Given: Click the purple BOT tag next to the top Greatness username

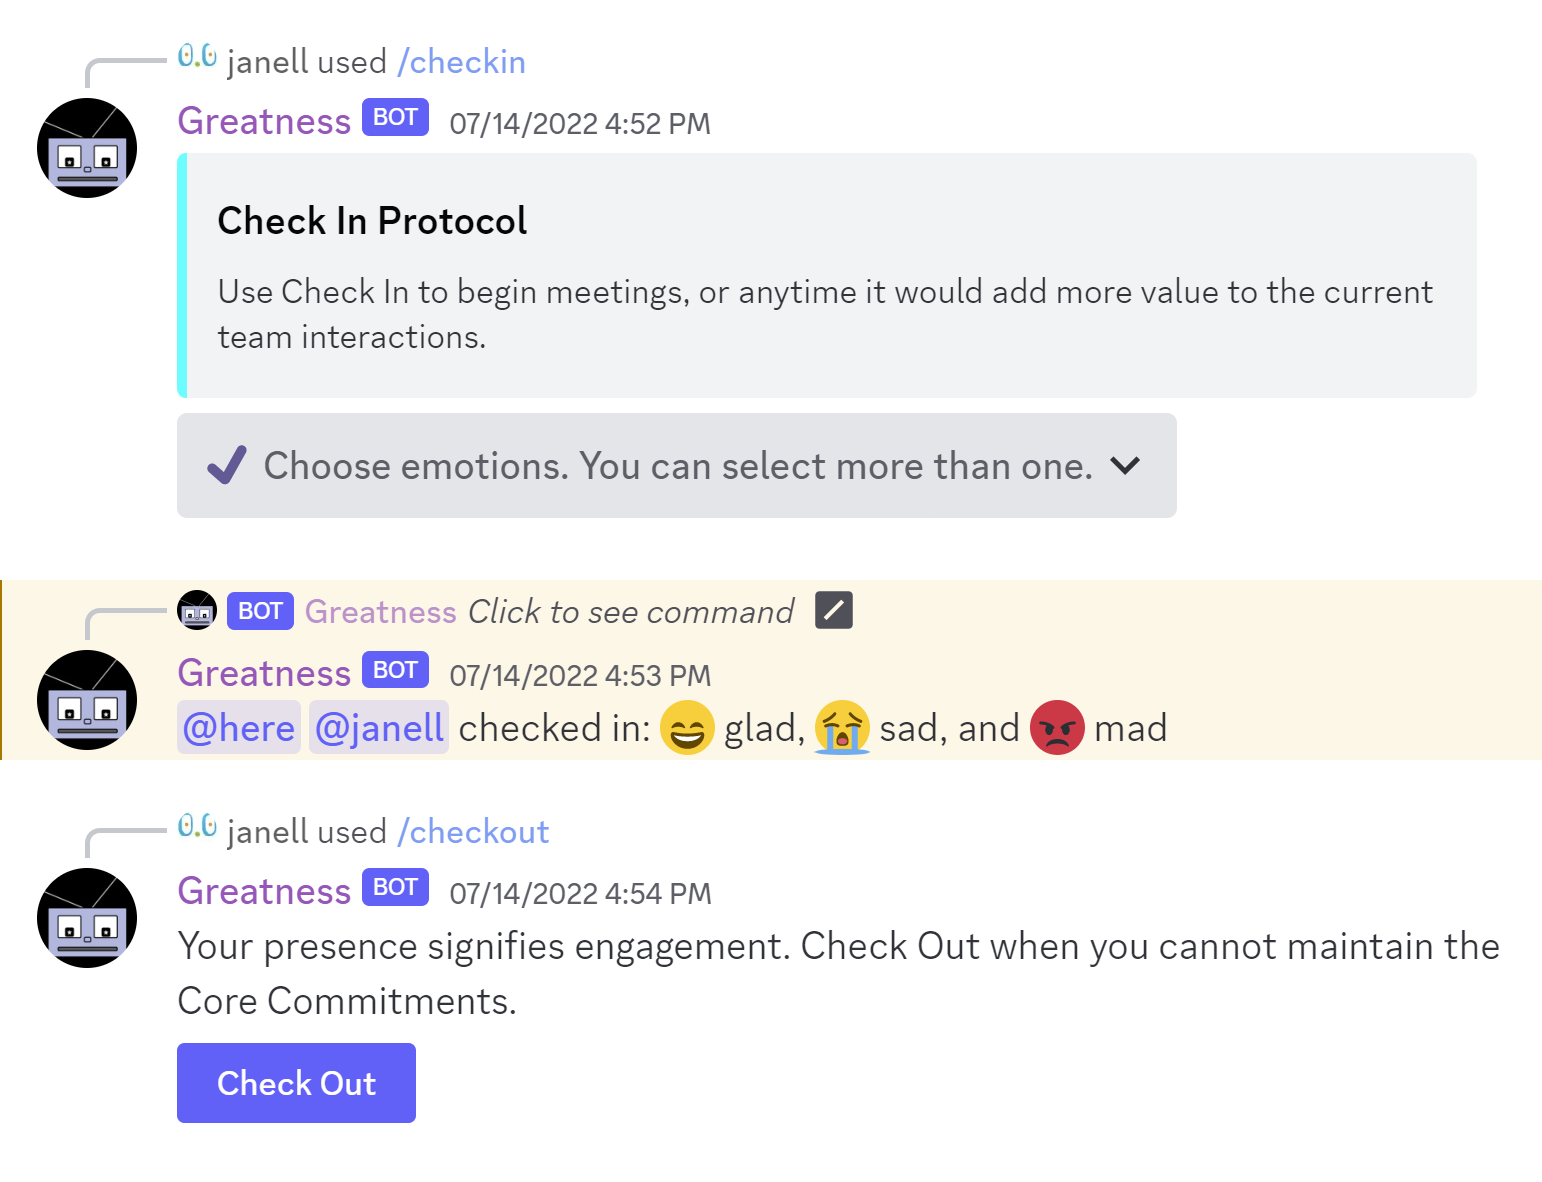Looking at the screenshot, I should [x=394, y=117].
